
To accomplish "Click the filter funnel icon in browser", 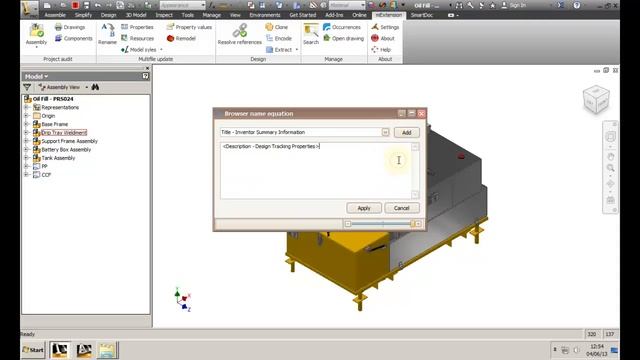I will 27,87.
